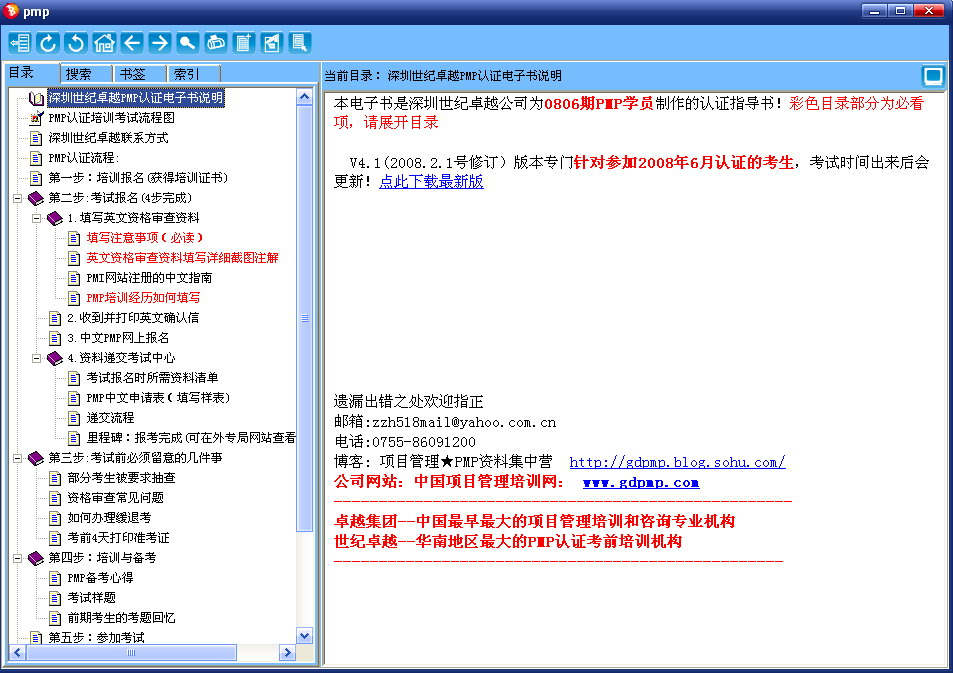
Task: Open the gdpmp.blog.sohu.com blog link
Action: pos(677,462)
